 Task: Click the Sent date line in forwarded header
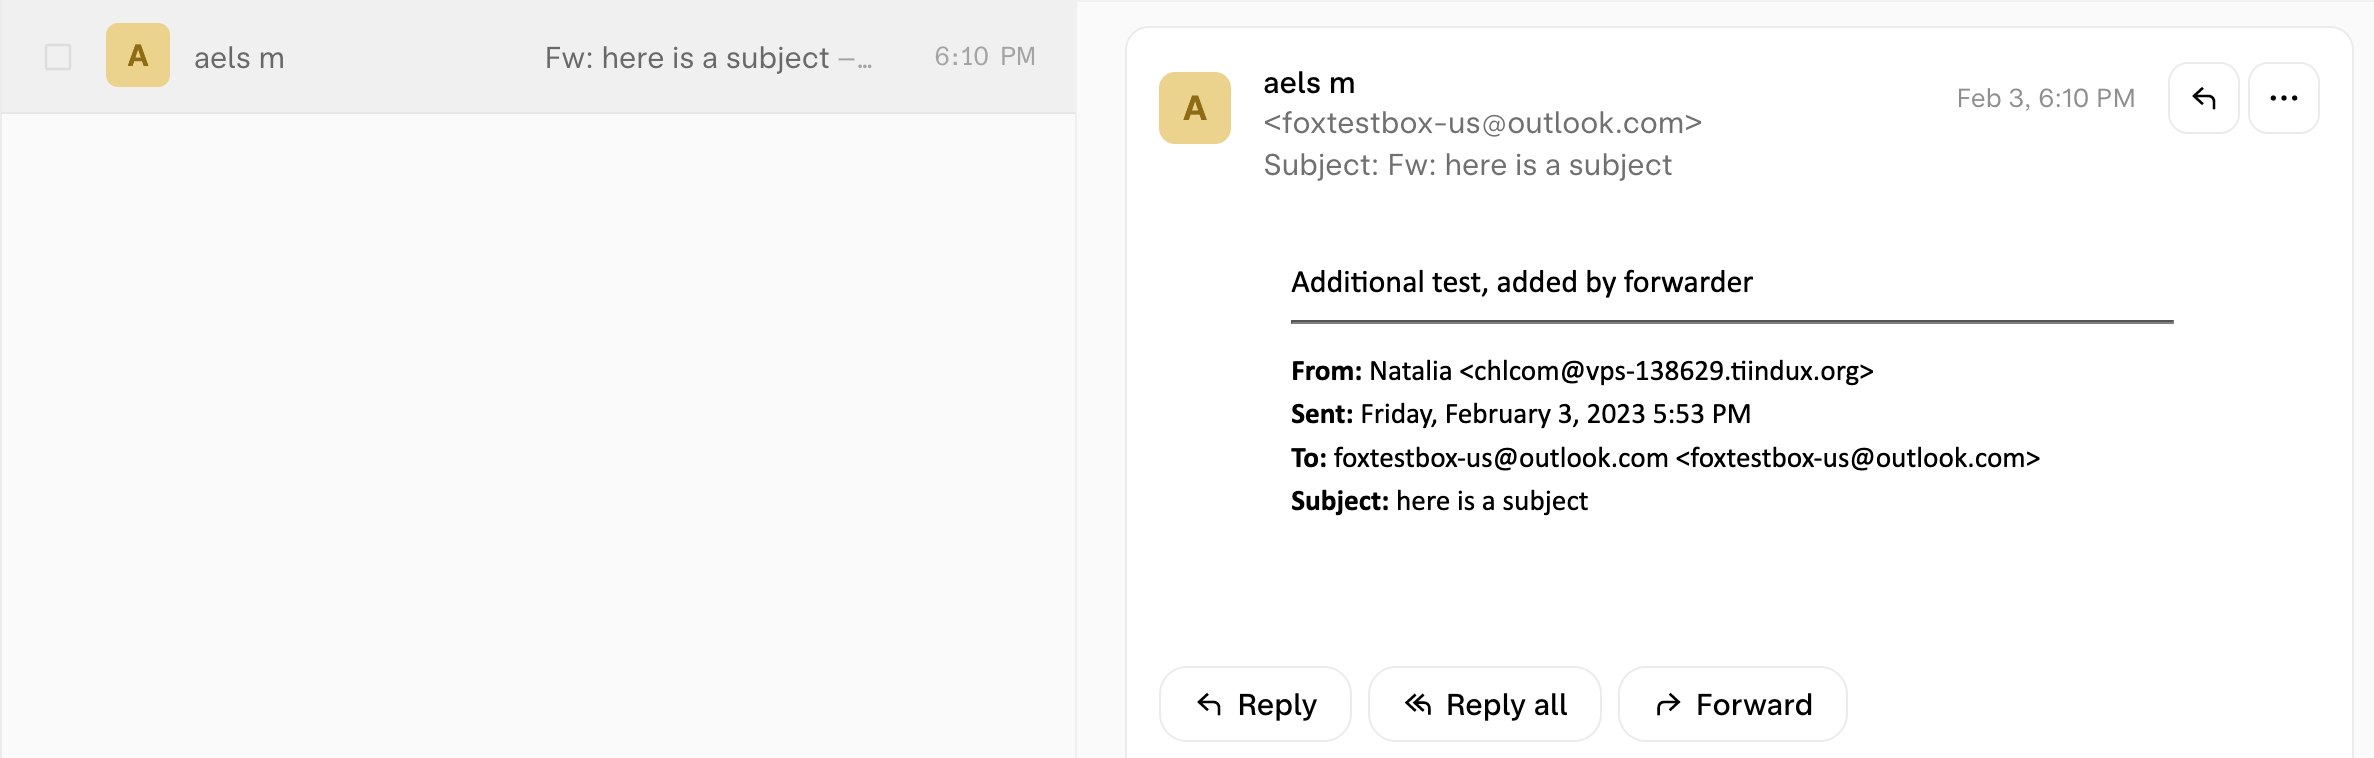tap(1520, 414)
